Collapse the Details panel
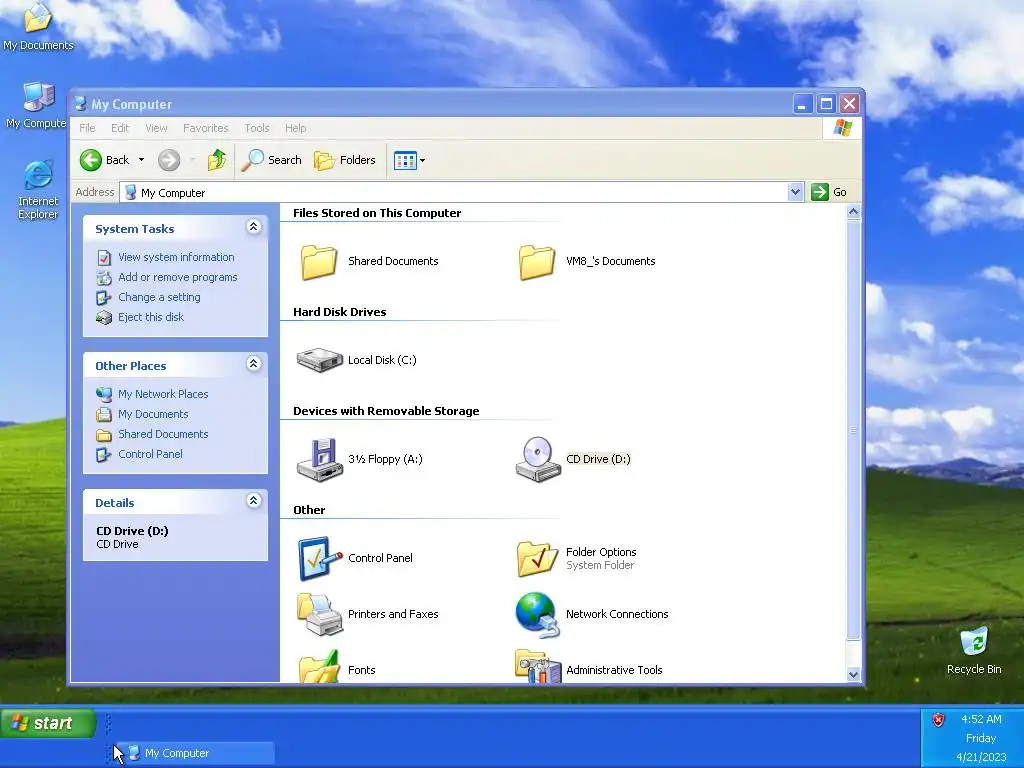Viewport: 1024px width, 768px height. [x=253, y=501]
